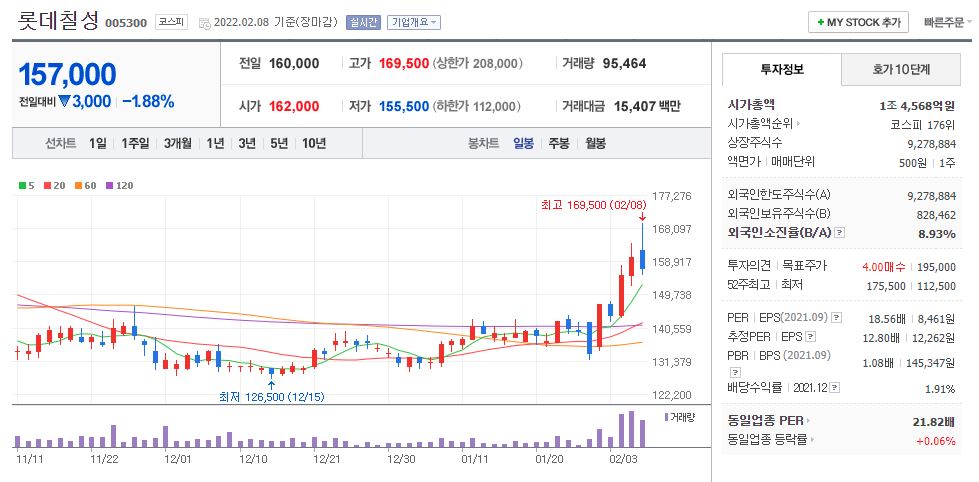Viewport: 979px width, 482px height.
Task: Click the calendar icon beside 2022.02.08
Action: point(204,23)
